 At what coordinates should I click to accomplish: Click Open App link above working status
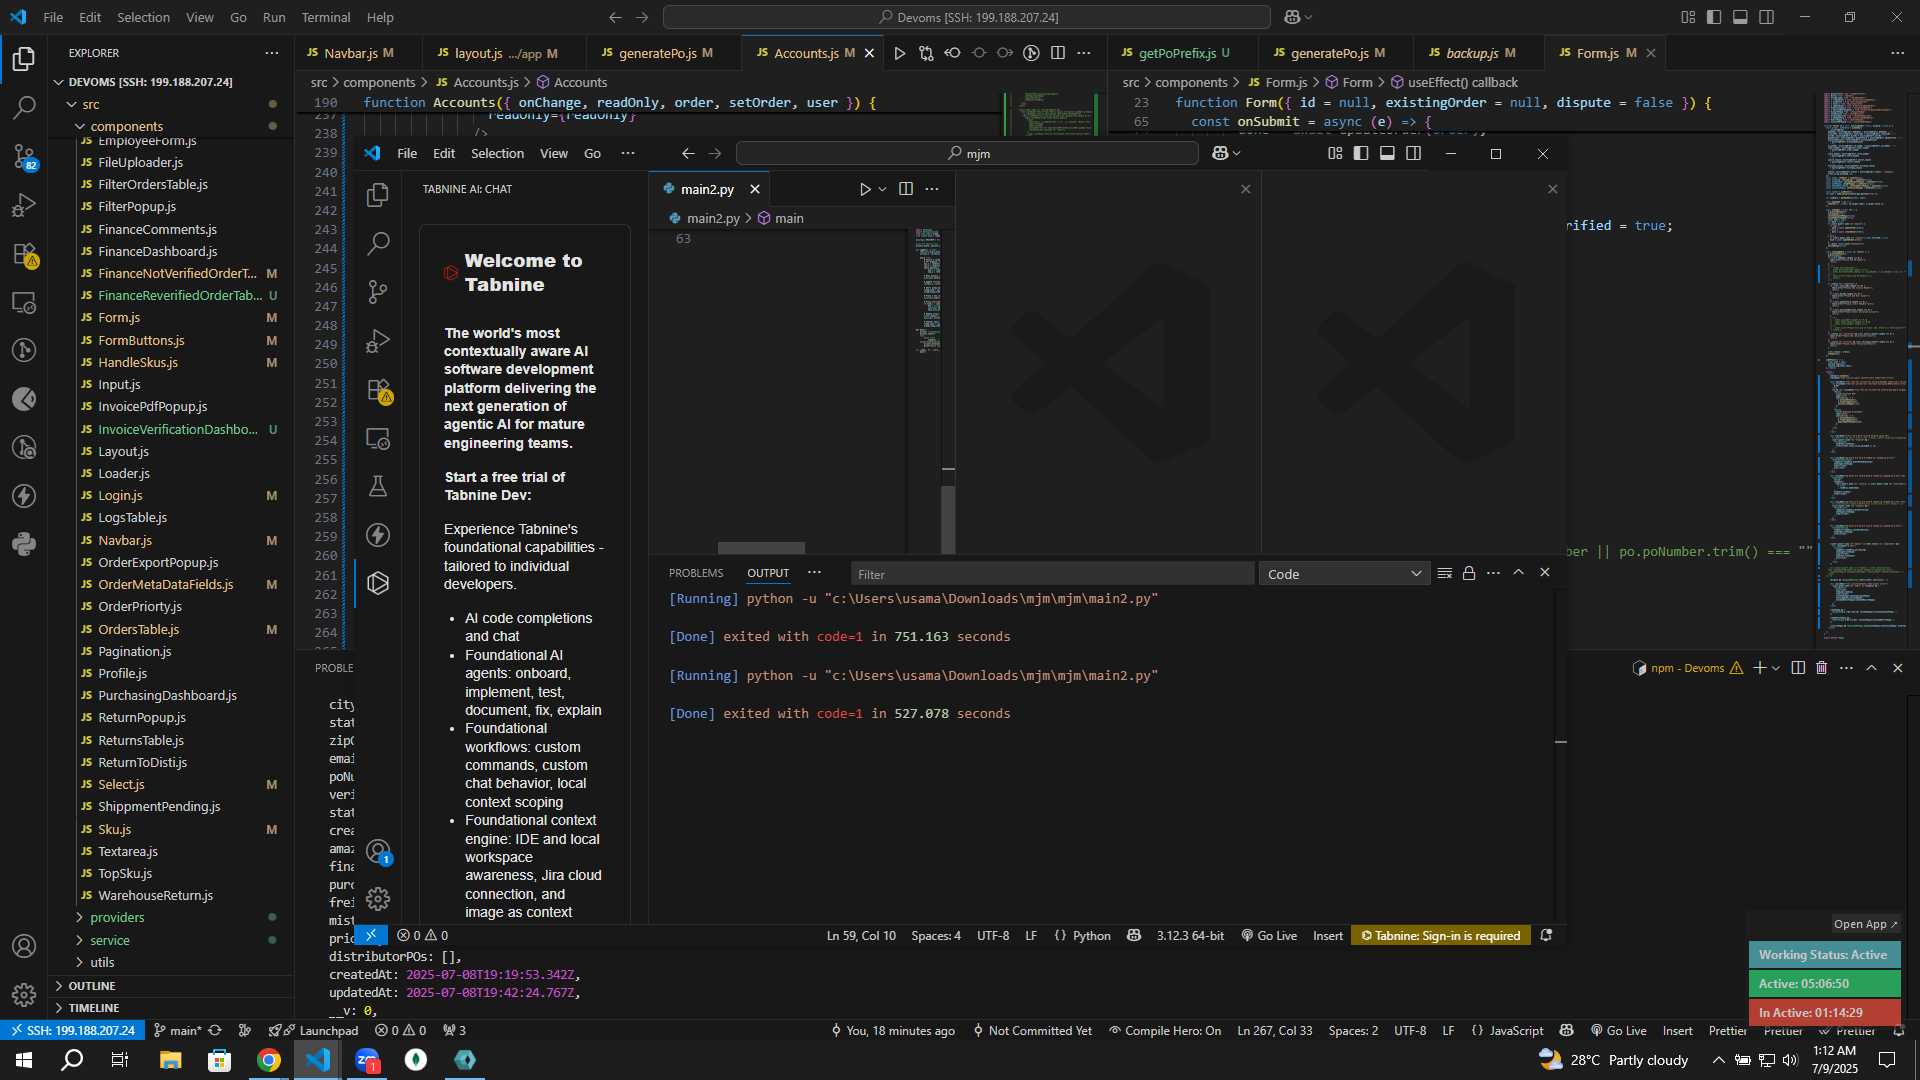tap(1864, 924)
